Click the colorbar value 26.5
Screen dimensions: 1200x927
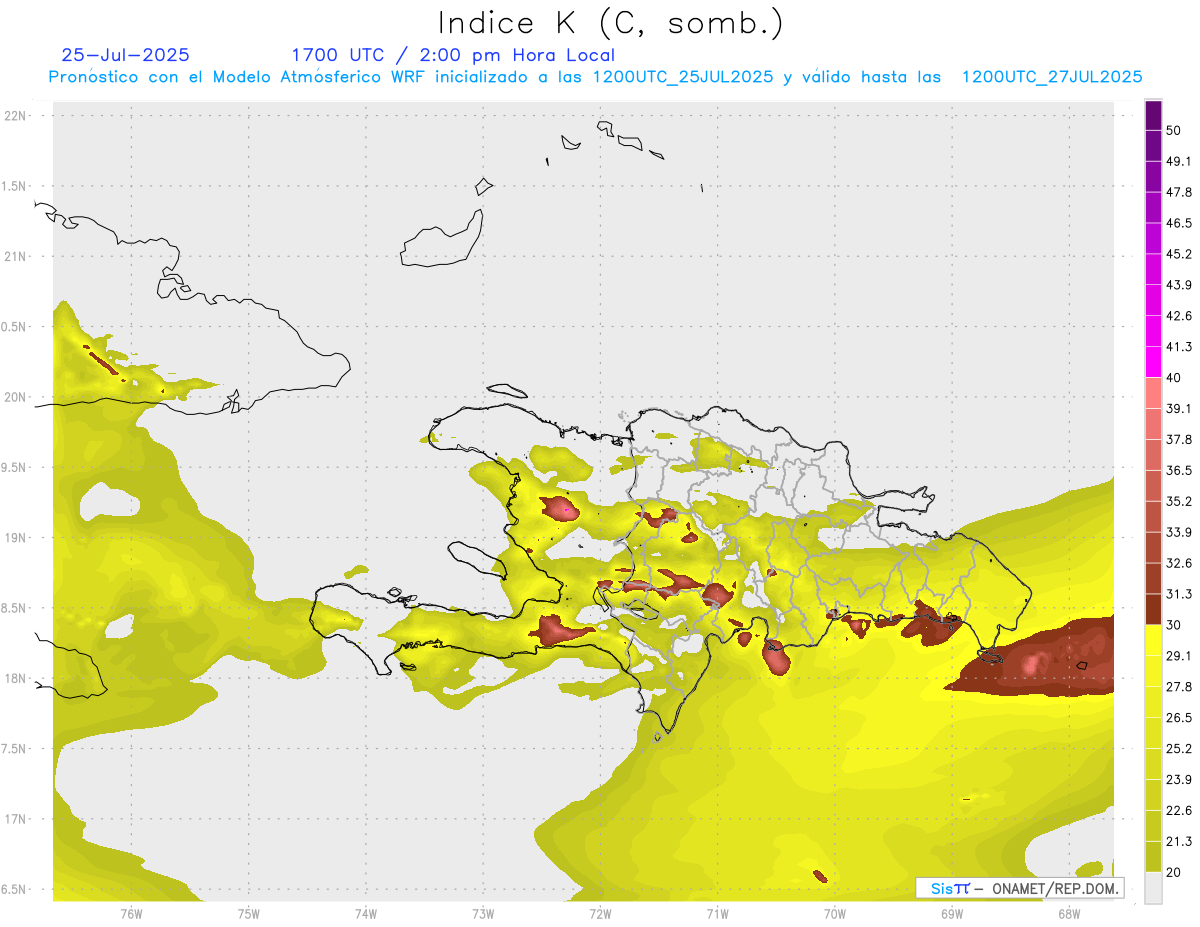point(1179,718)
